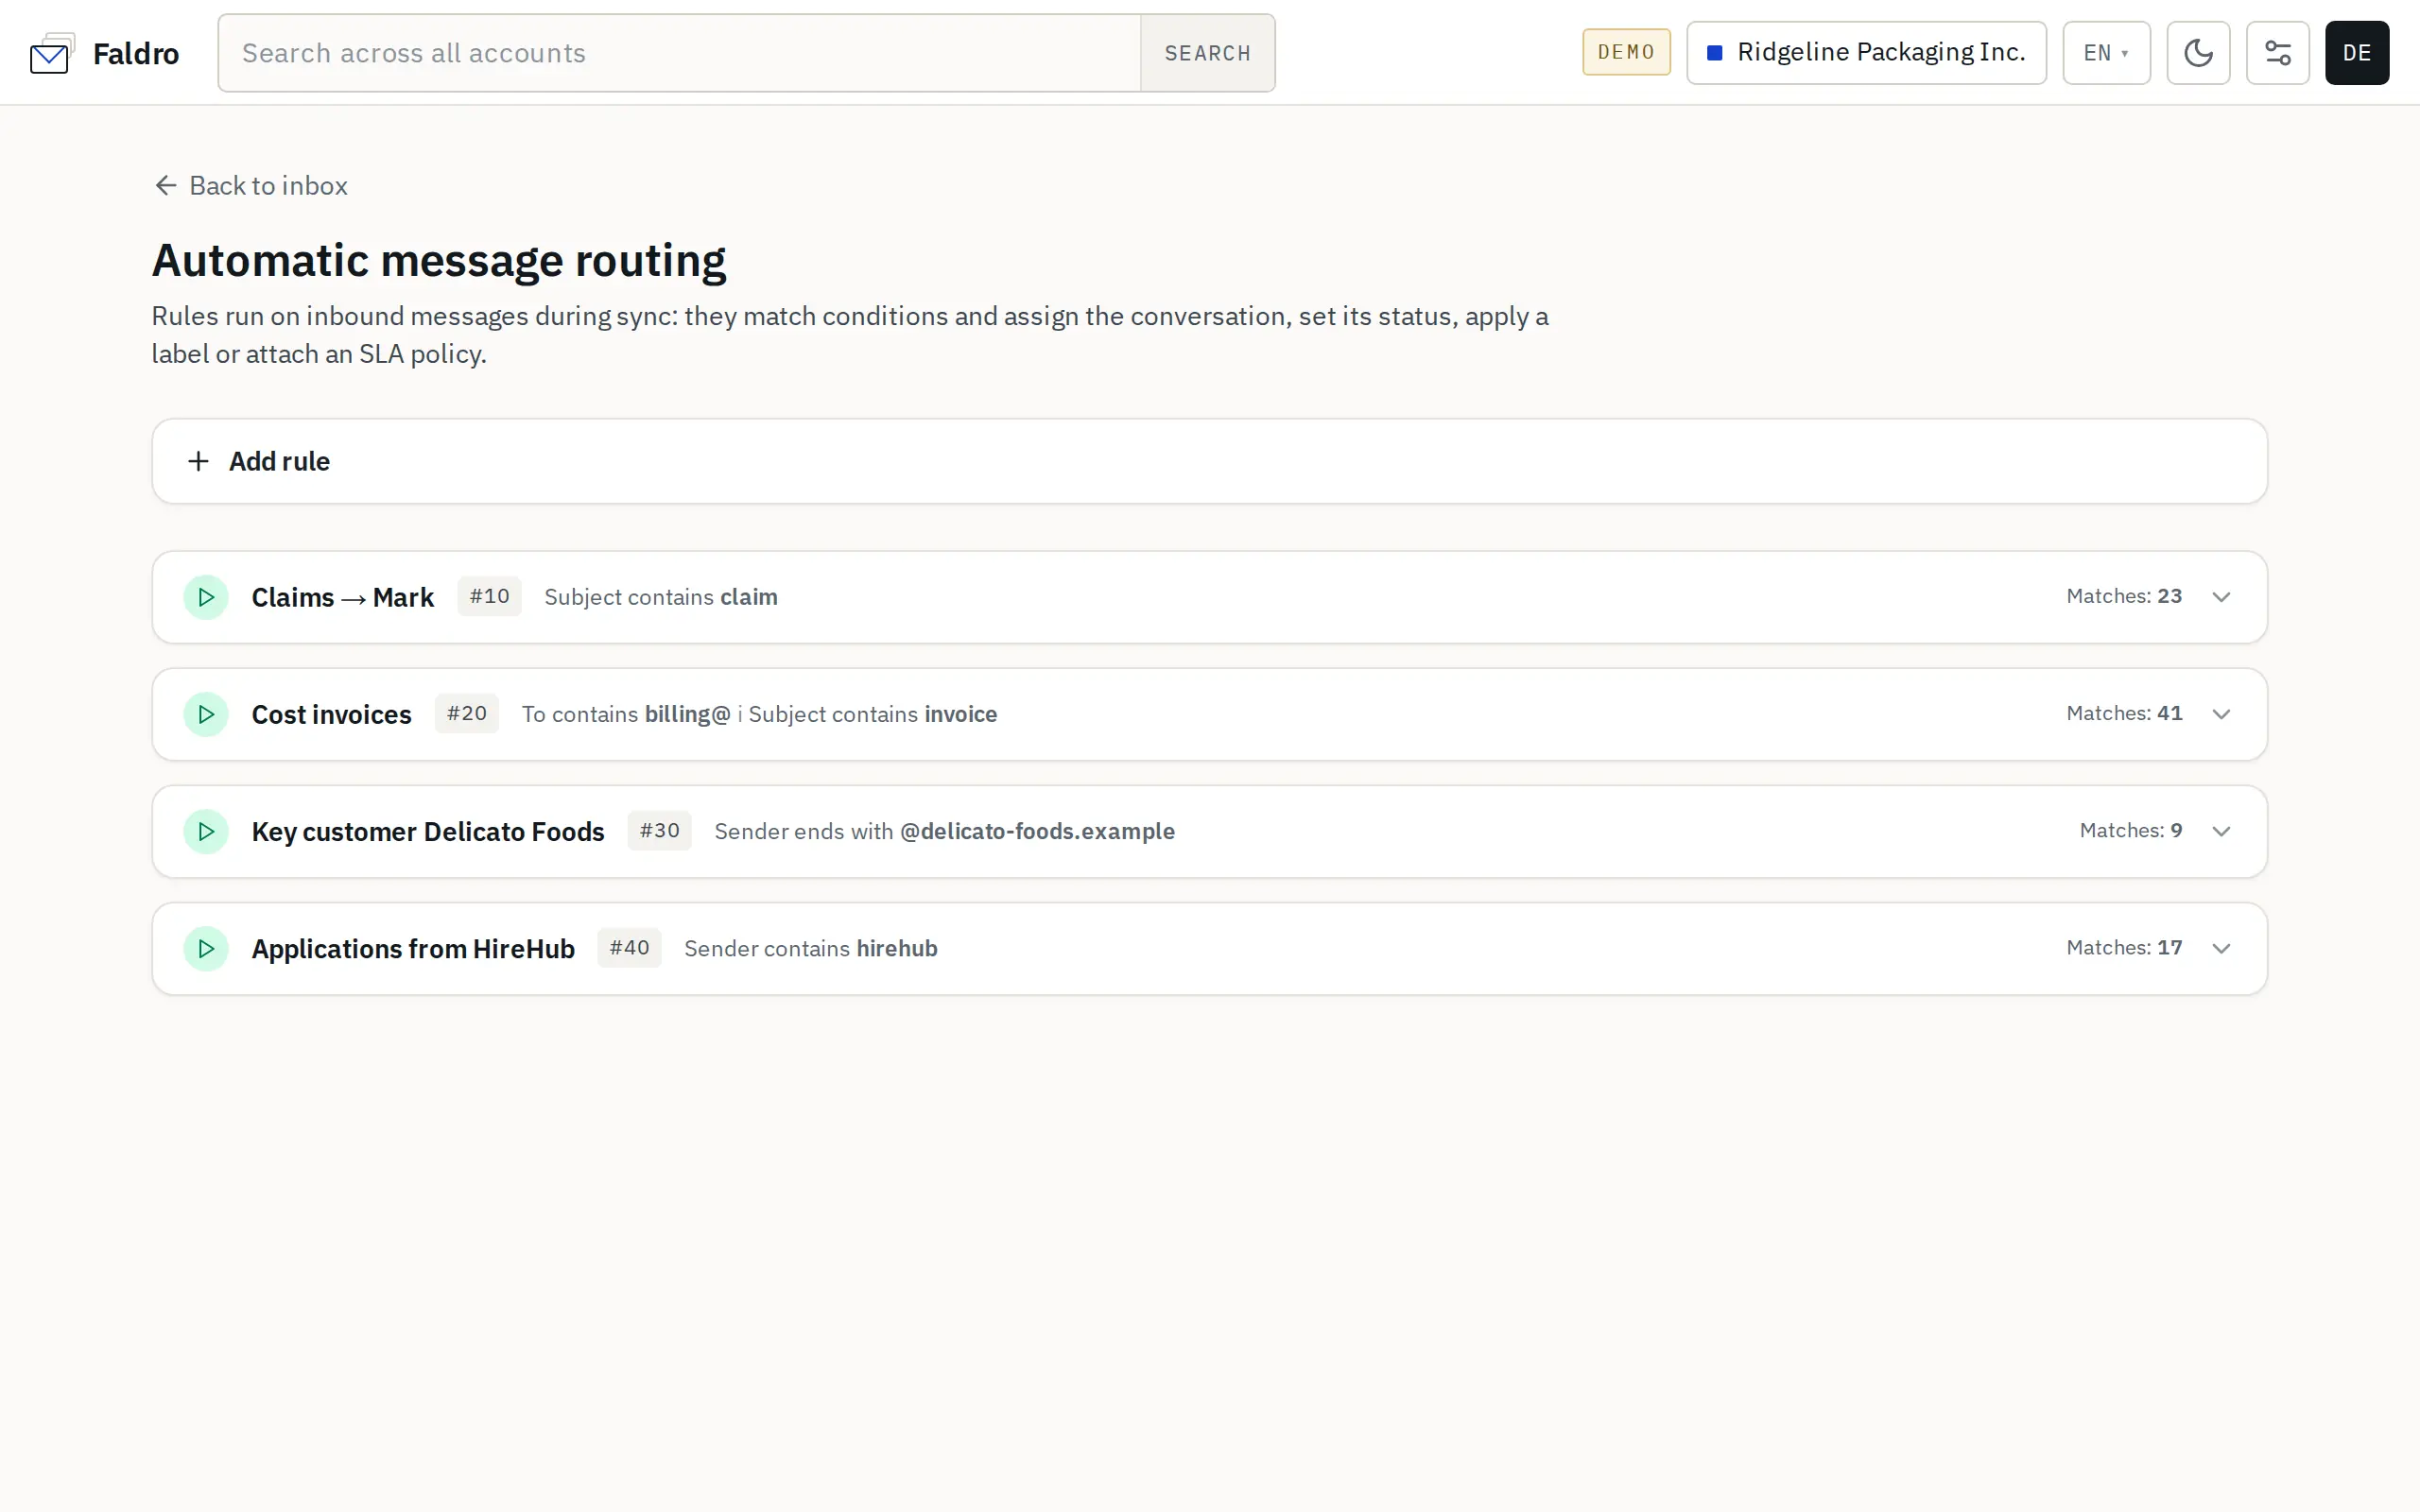Open the Ridgeline Packaging Inc. account selector
Image resolution: width=2420 pixels, height=1512 pixels.
tap(1866, 53)
